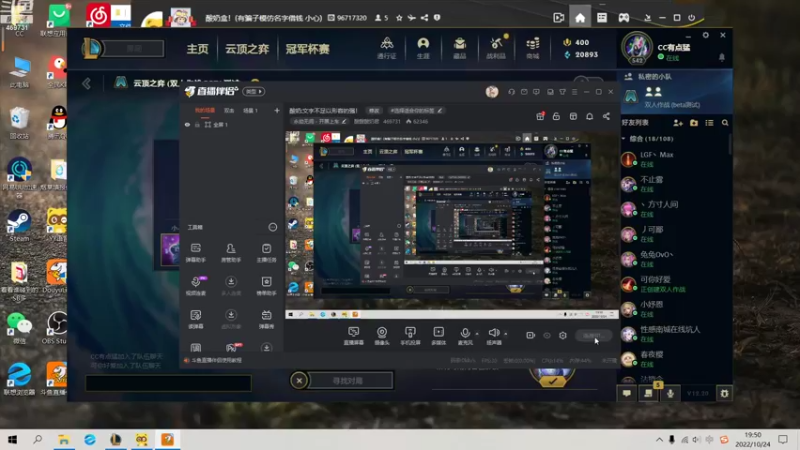Open gift box icon in streaming app

(x=540, y=116)
